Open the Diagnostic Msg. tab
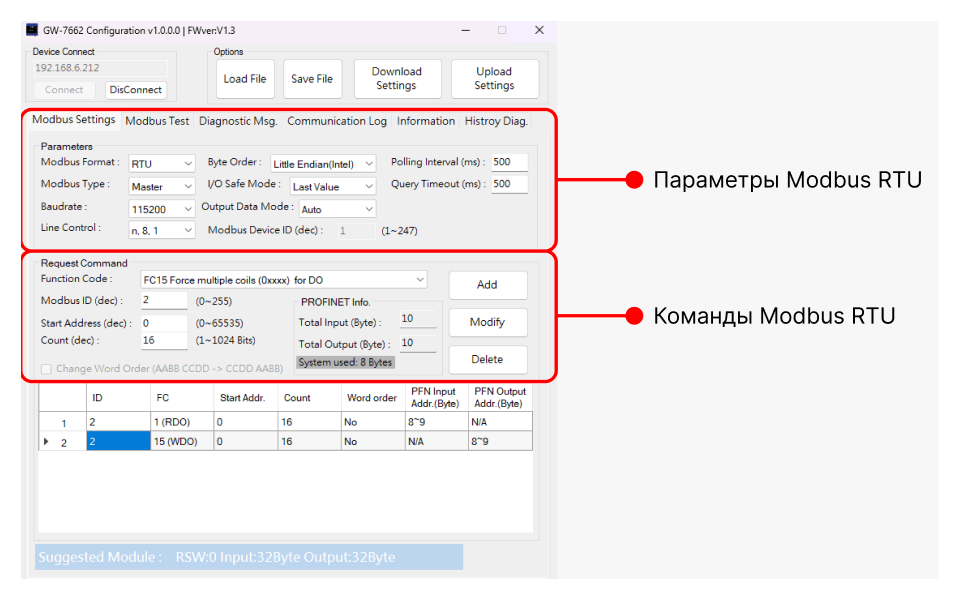The height and width of the screenshot is (600, 960). point(238,121)
